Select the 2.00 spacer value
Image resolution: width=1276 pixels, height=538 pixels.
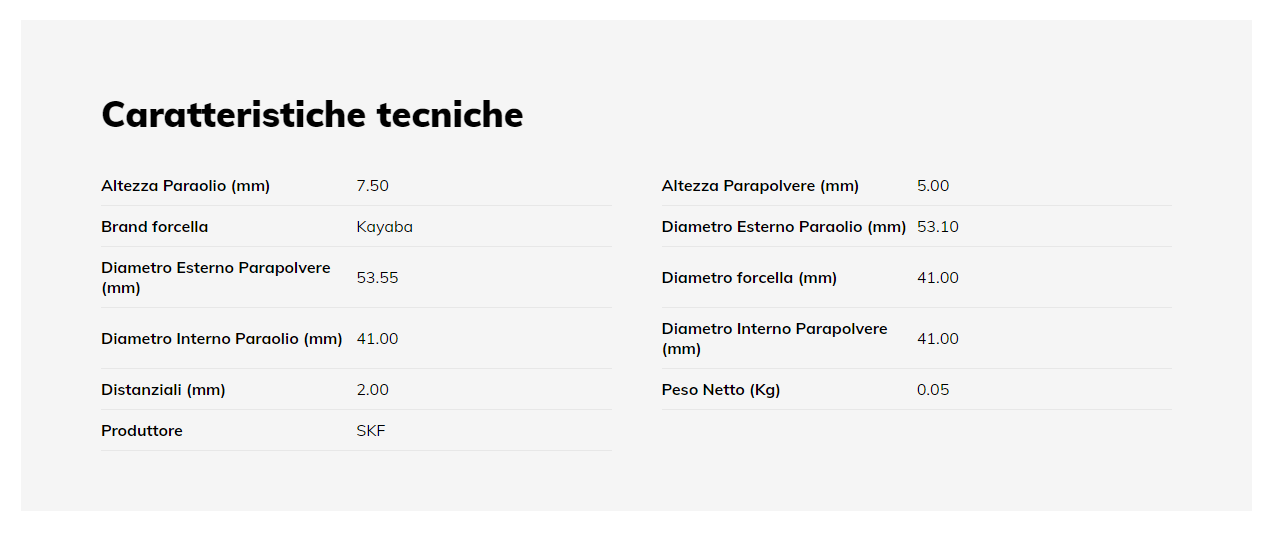(x=372, y=390)
